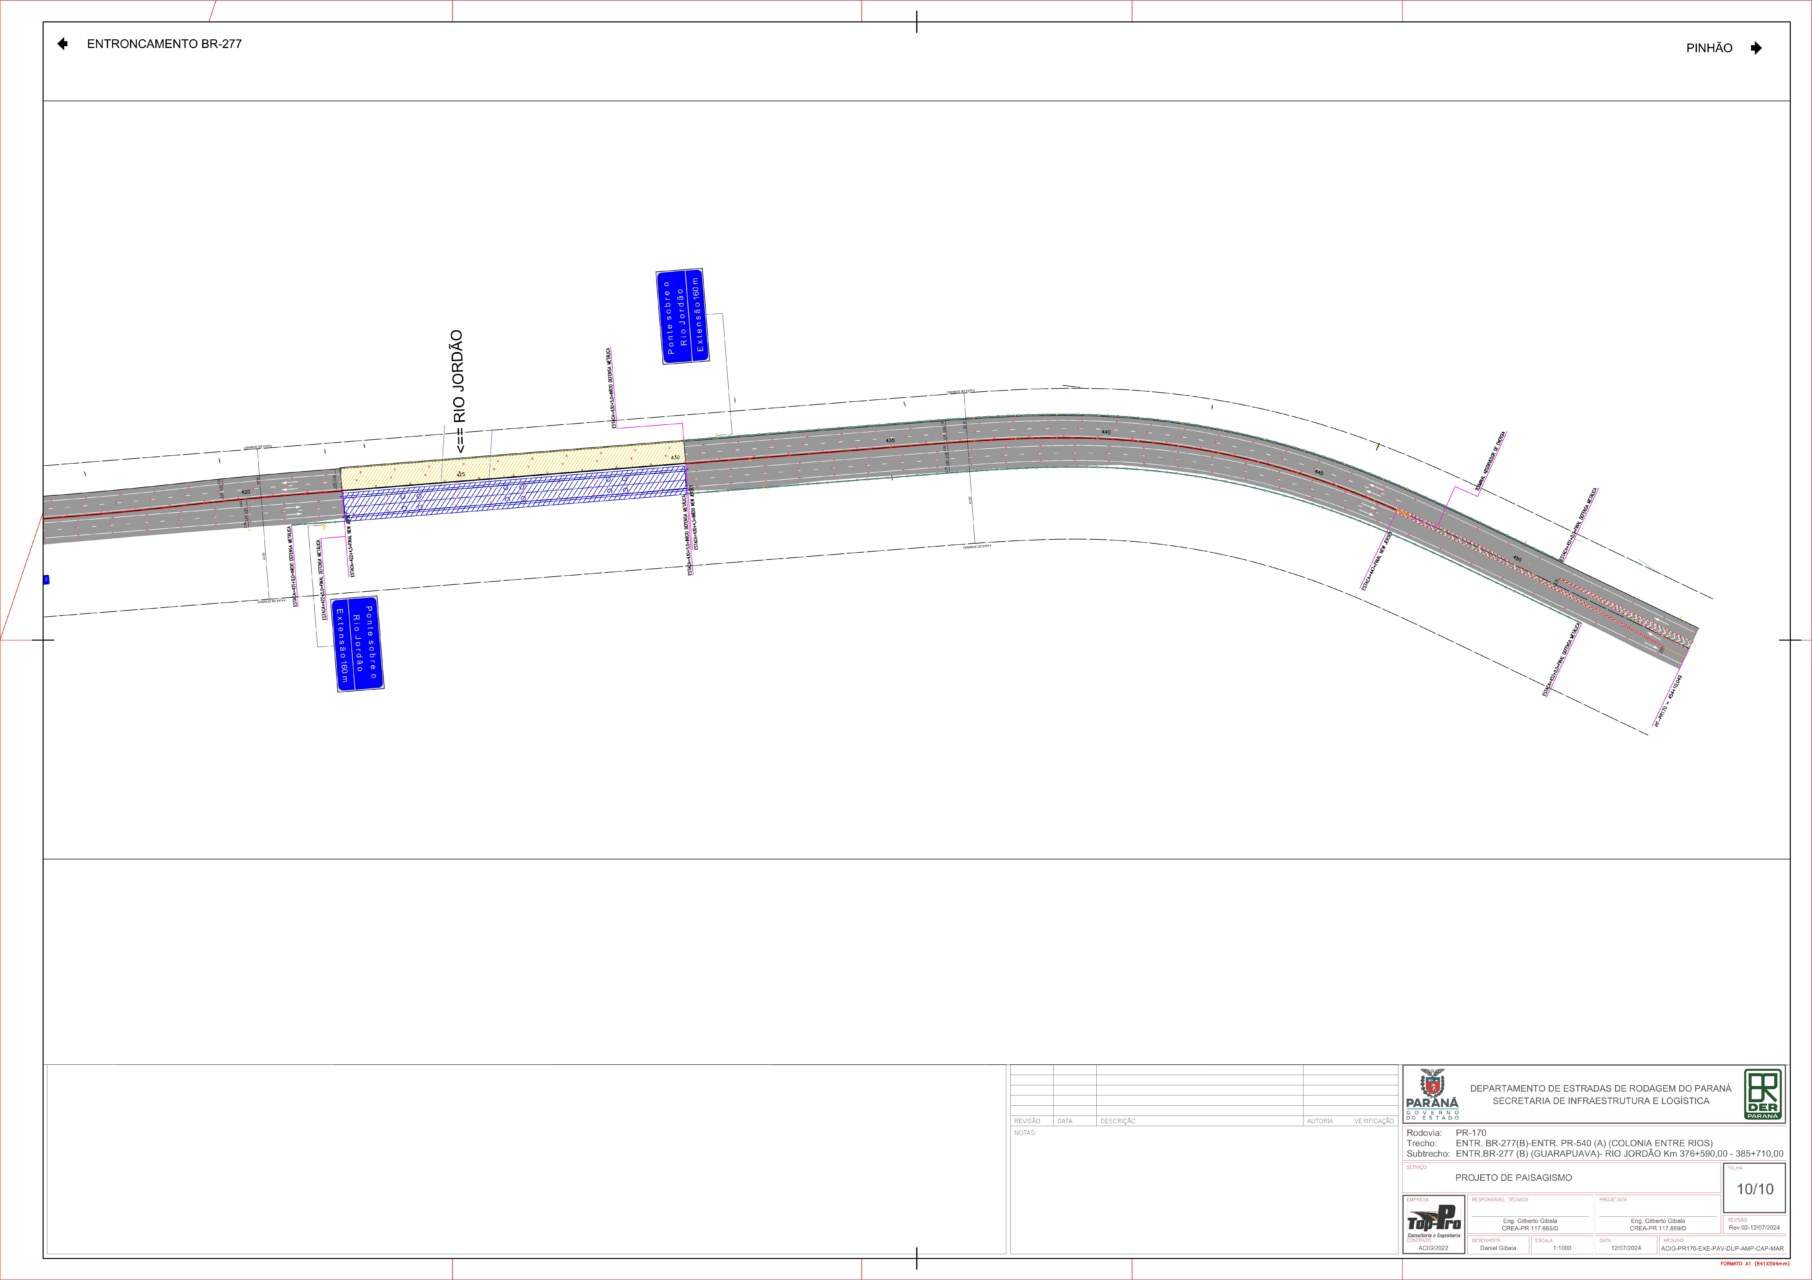Click the Rodovia PR-170 text

click(x=1470, y=1133)
